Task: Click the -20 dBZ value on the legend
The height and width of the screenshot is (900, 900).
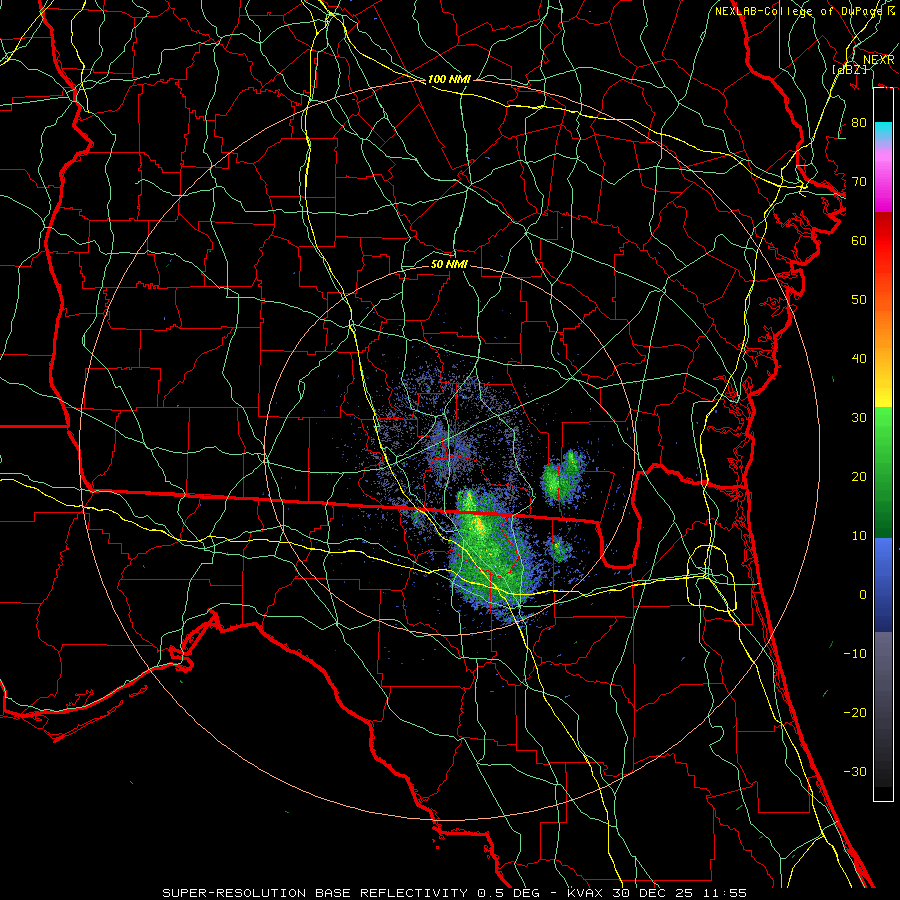Action: click(x=855, y=713)
